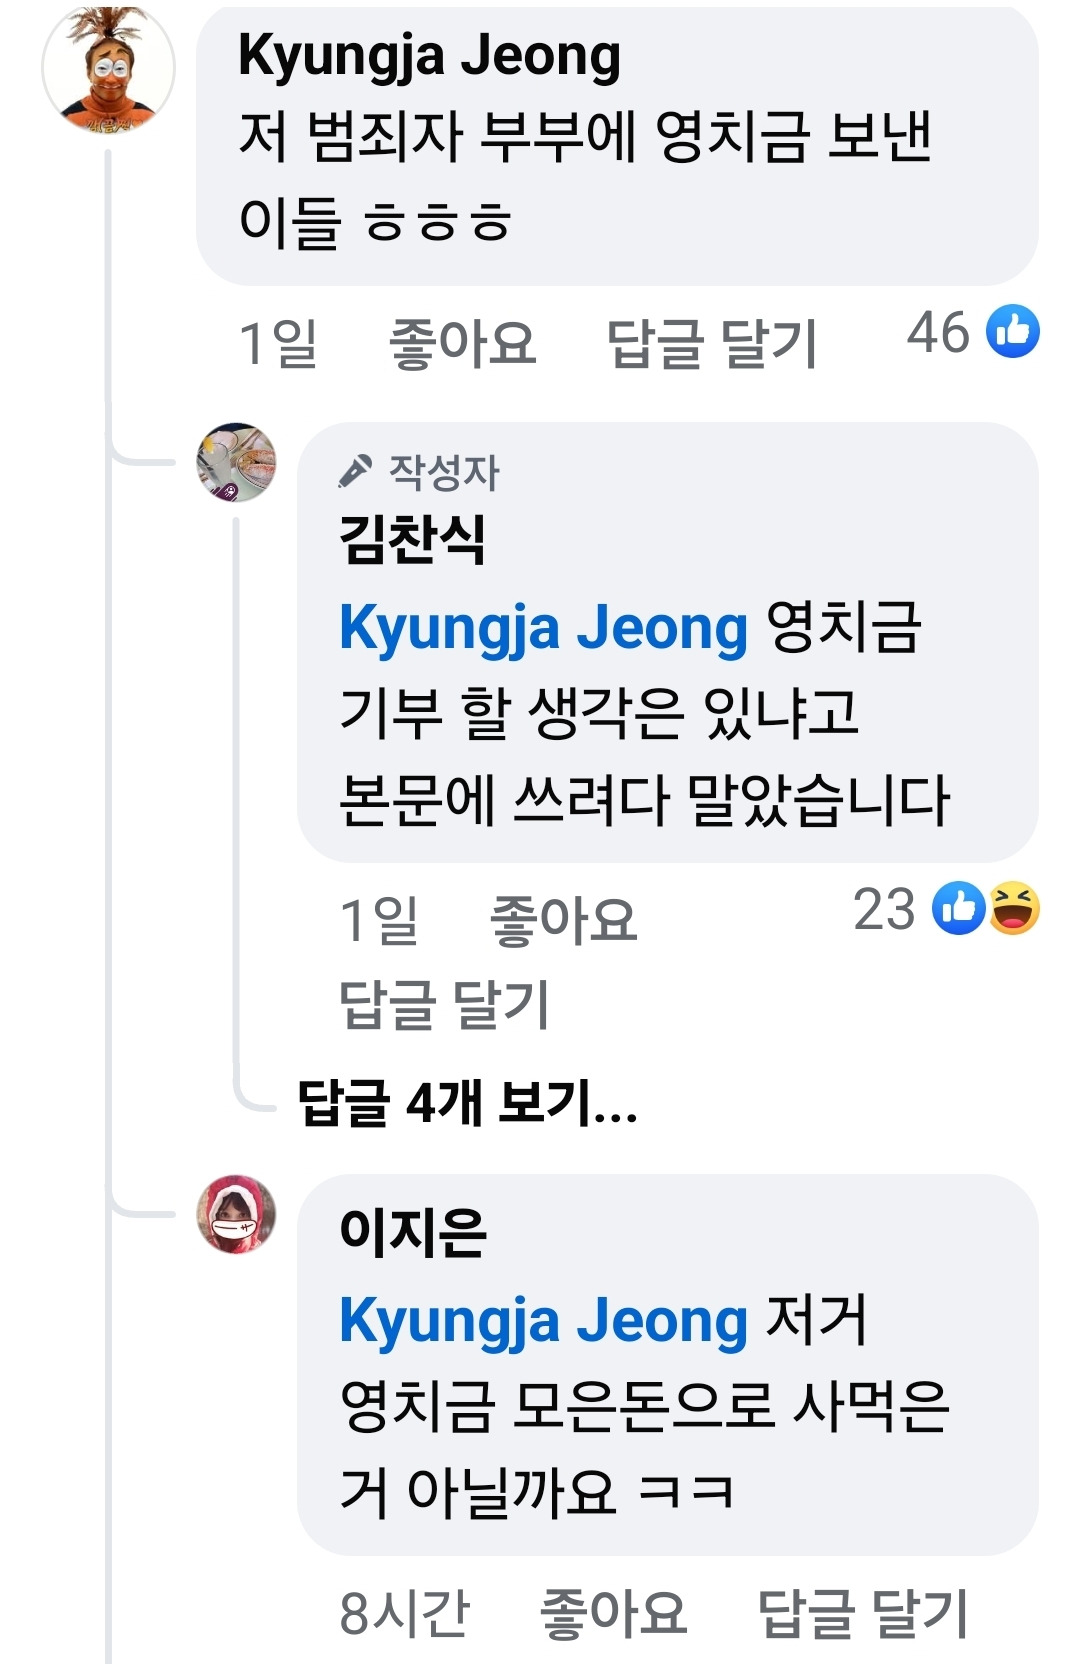View reaction count 46 on top comment
The width and height of the screenshot is (1080, 1664).
click(938, 332)
